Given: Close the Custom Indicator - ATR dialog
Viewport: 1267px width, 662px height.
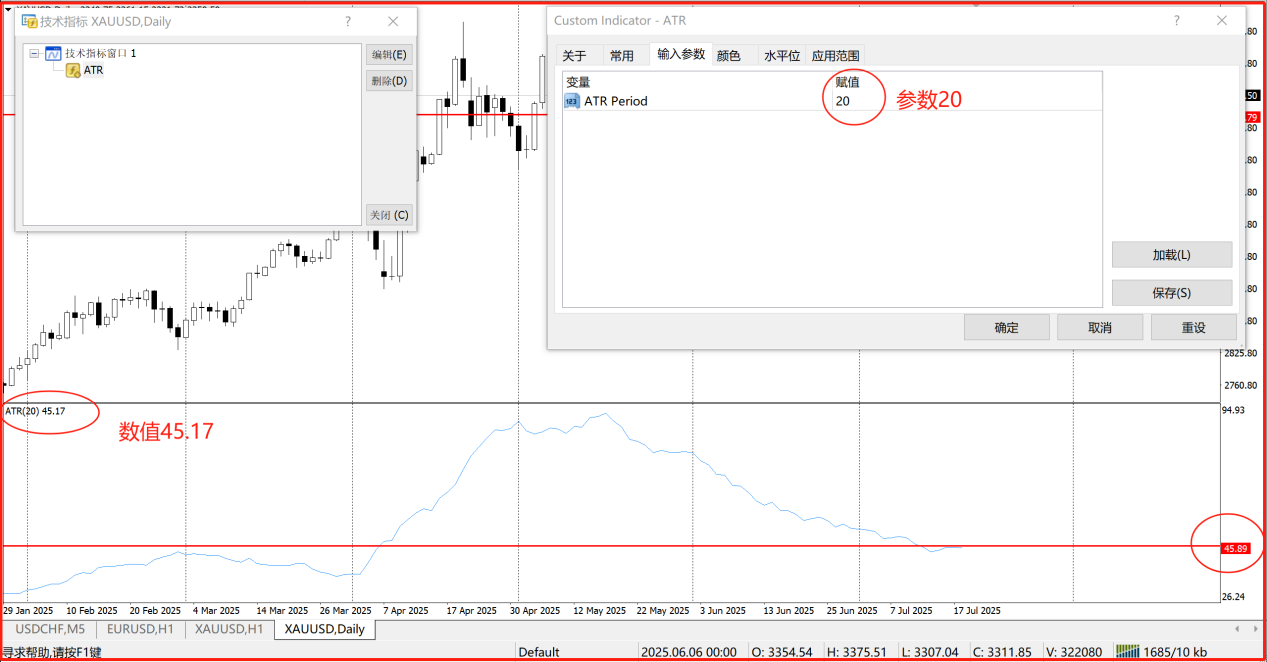Looking at the screenshot, I should pos(1222,20).
